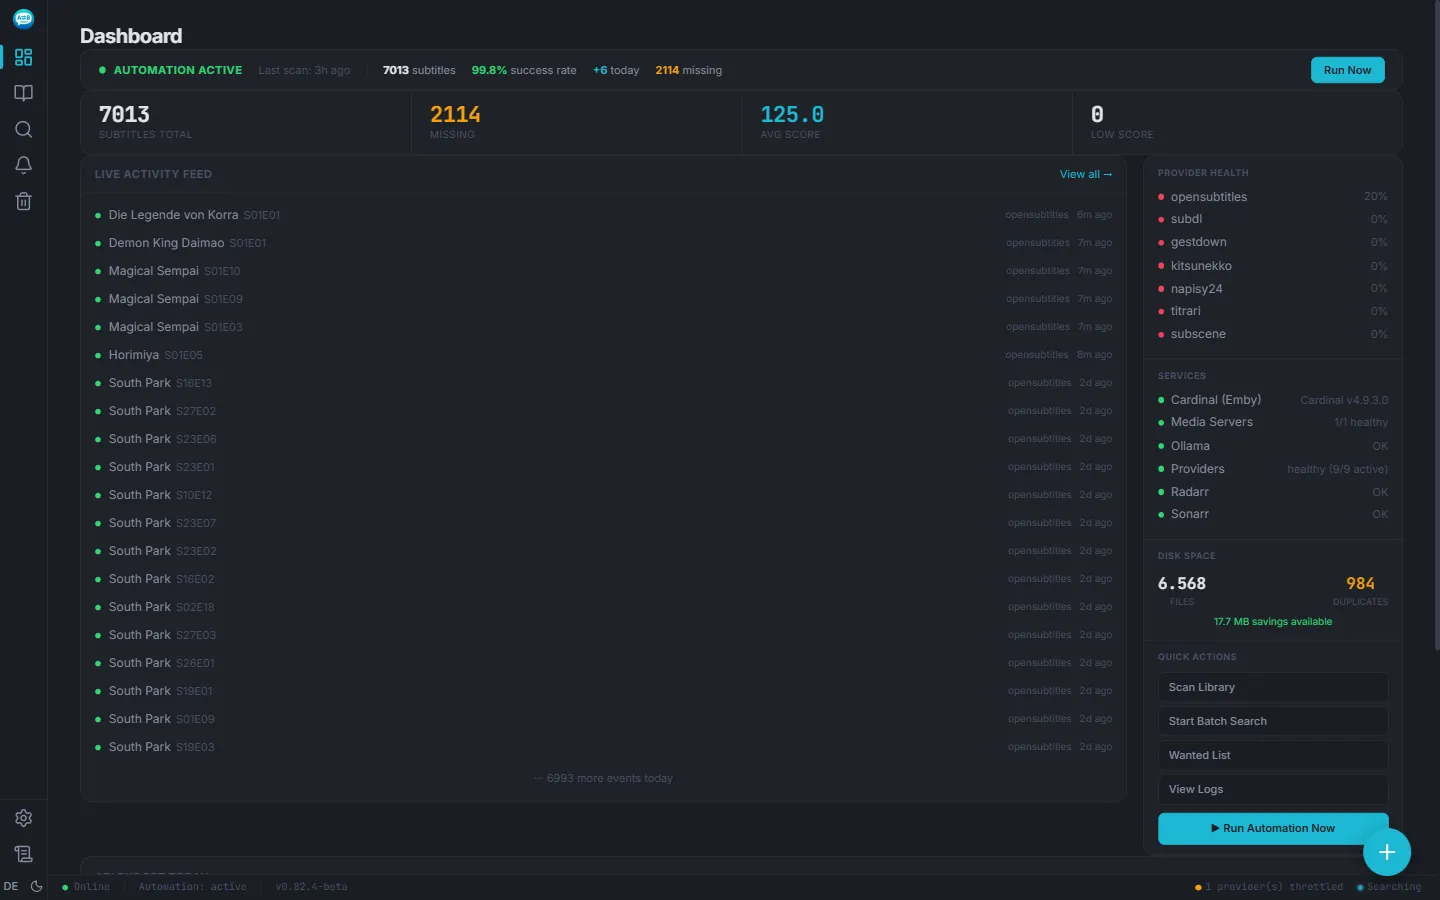Open South Park S02E18 entry
The height and width of the screenshot is (900, 1440).
pyautogui.click(x=604, y=607)
